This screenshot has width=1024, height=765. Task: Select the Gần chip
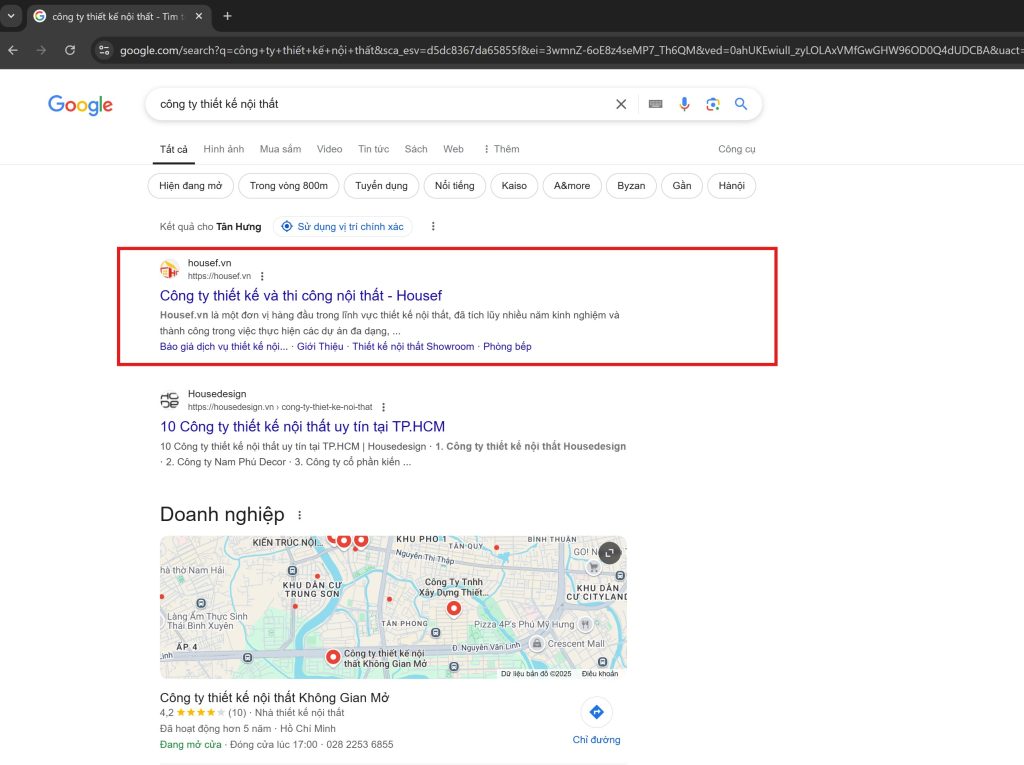click(x=682, y=186)
